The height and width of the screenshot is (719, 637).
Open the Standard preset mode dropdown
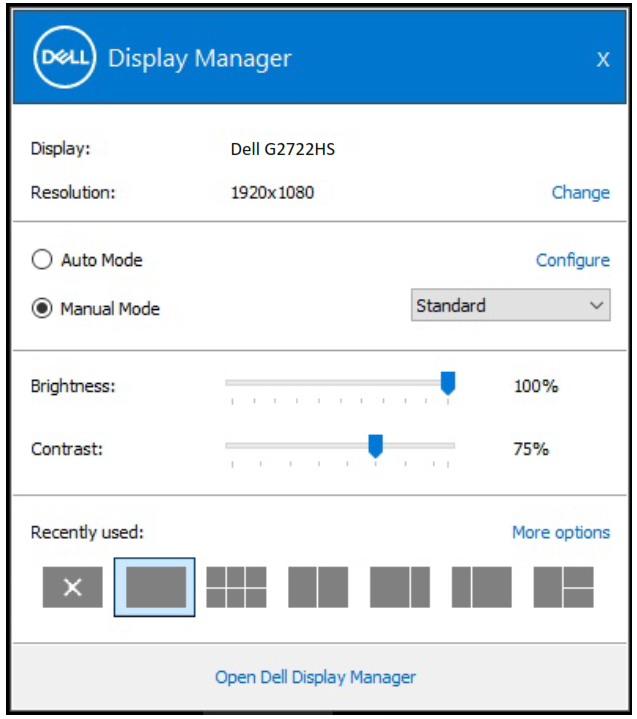click(510, 305)
